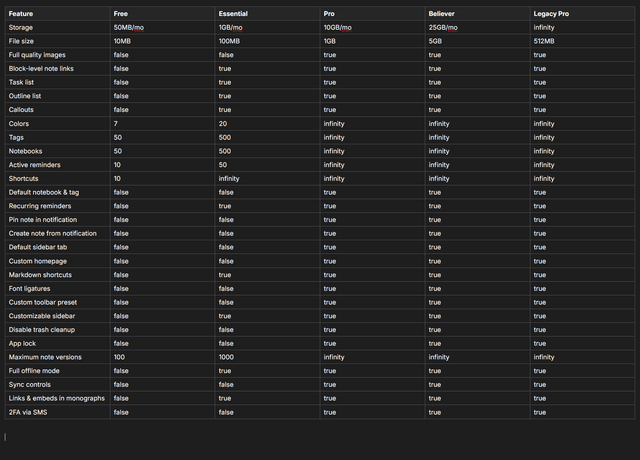Viewport: 640px width, 460px height.
Task: Click the 50MB/mo storage cell
Action: click(x=128, y=27)
